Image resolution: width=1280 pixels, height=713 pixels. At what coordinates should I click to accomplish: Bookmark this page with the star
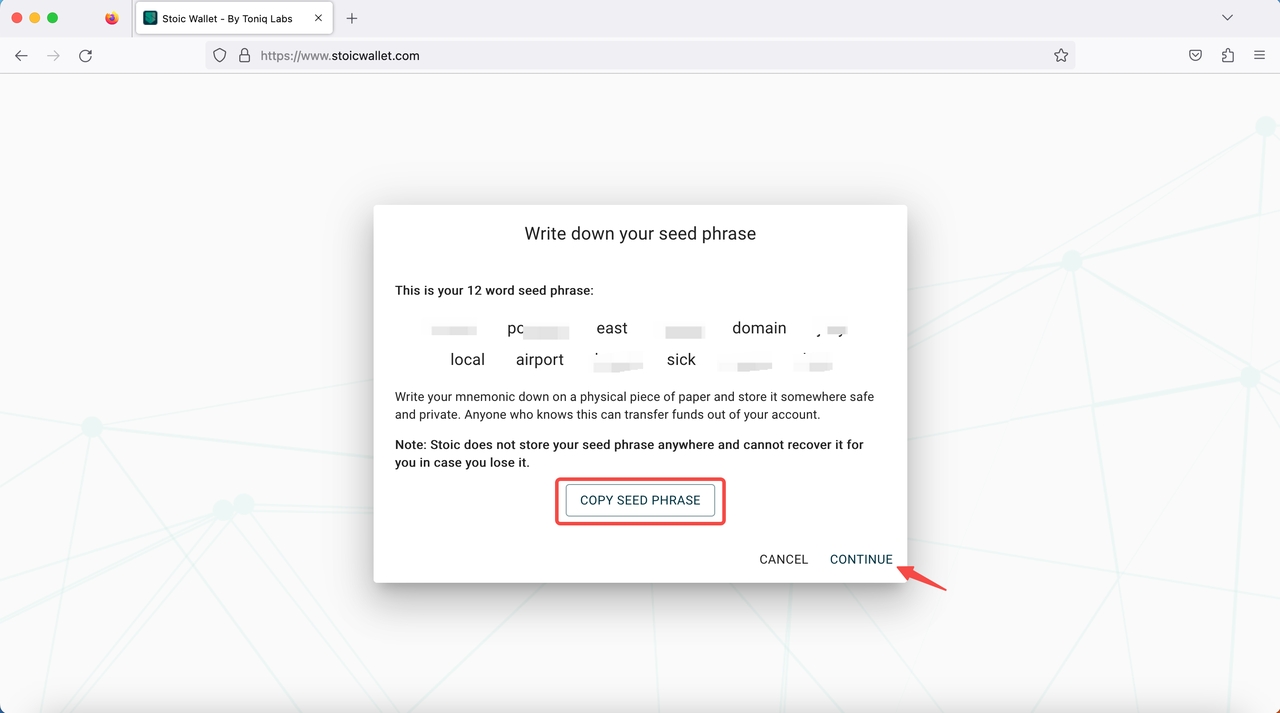coord(1061,56)
